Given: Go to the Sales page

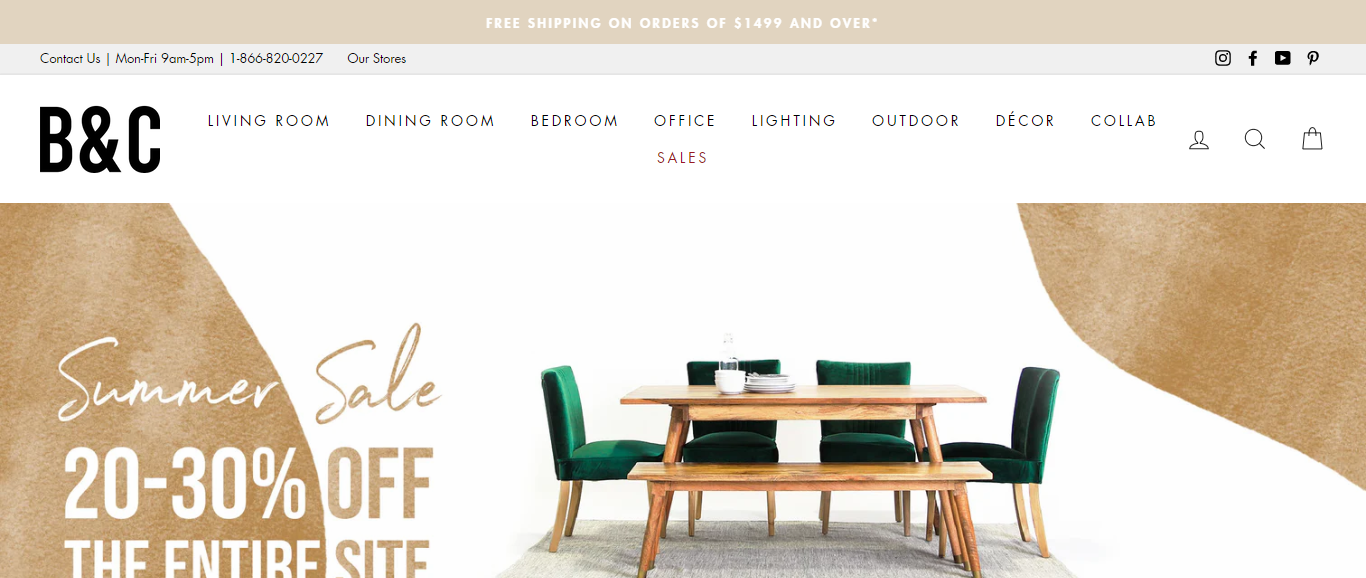Looking at the screenshot, I should coord(683,158).
